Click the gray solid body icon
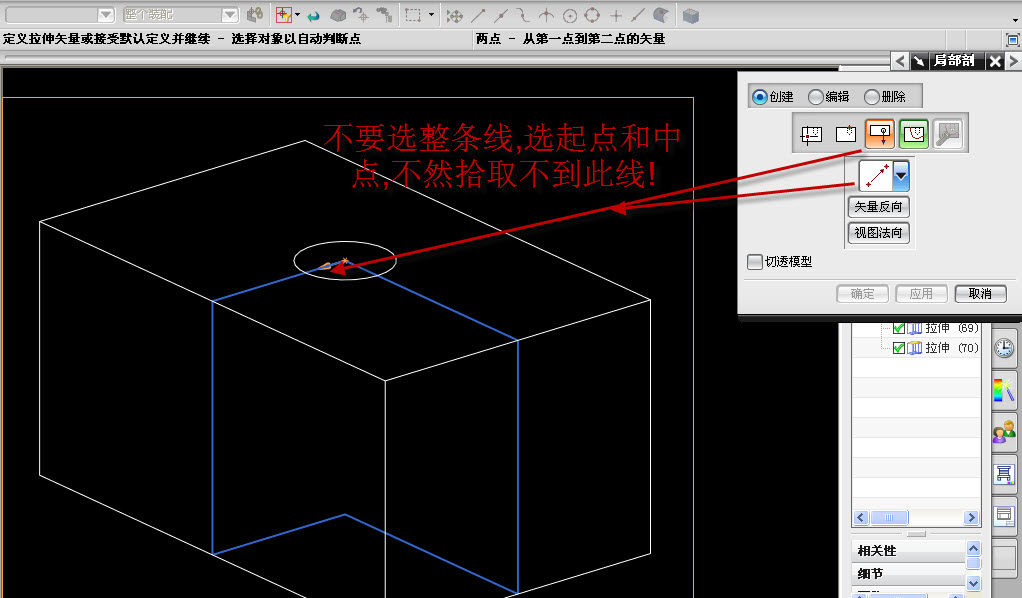The height and width of the screenshot is (598, 1022). click(338, 15)
